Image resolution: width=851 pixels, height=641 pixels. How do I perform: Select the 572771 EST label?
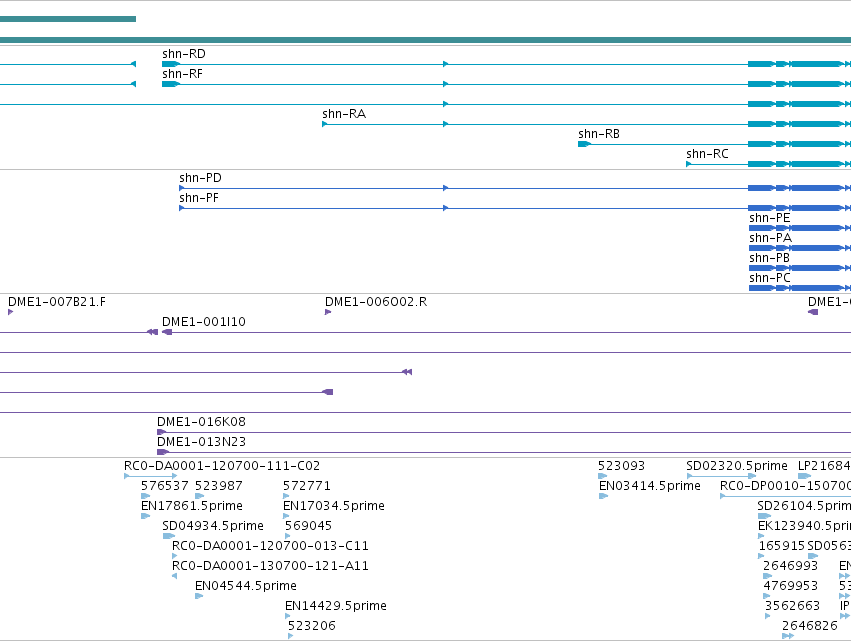[x=307, y=486]
